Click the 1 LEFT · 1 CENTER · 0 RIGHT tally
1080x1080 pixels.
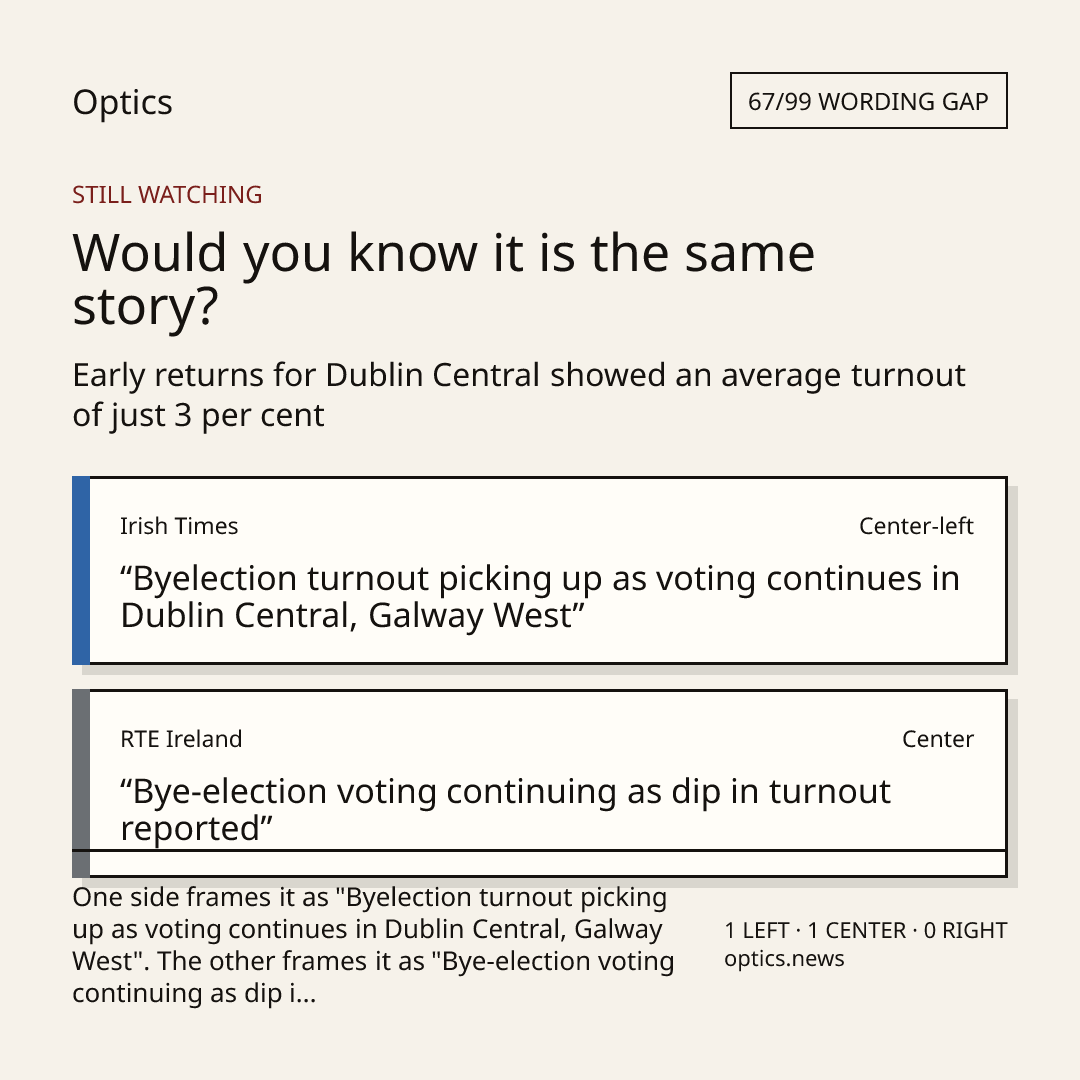(866, 931)
